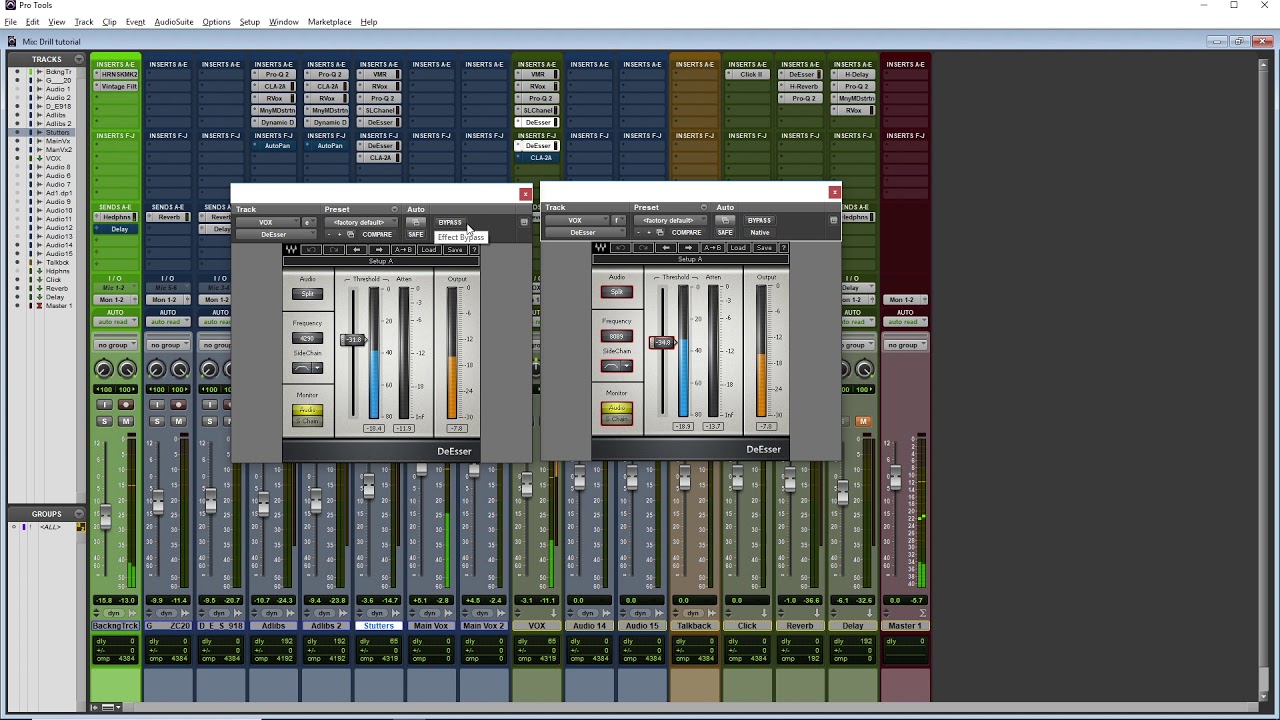
Task: Open help question mark in left DeEsser
Action: (x=474, y=250)
